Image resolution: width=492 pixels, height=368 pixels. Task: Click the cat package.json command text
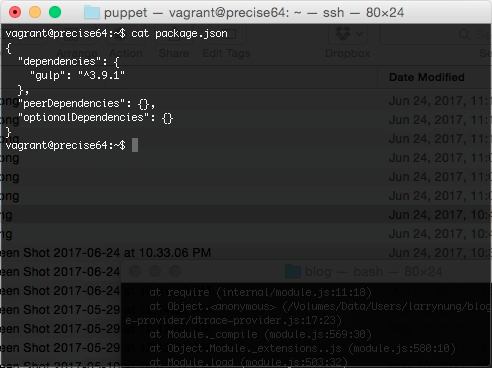click(x=179, y=33)
